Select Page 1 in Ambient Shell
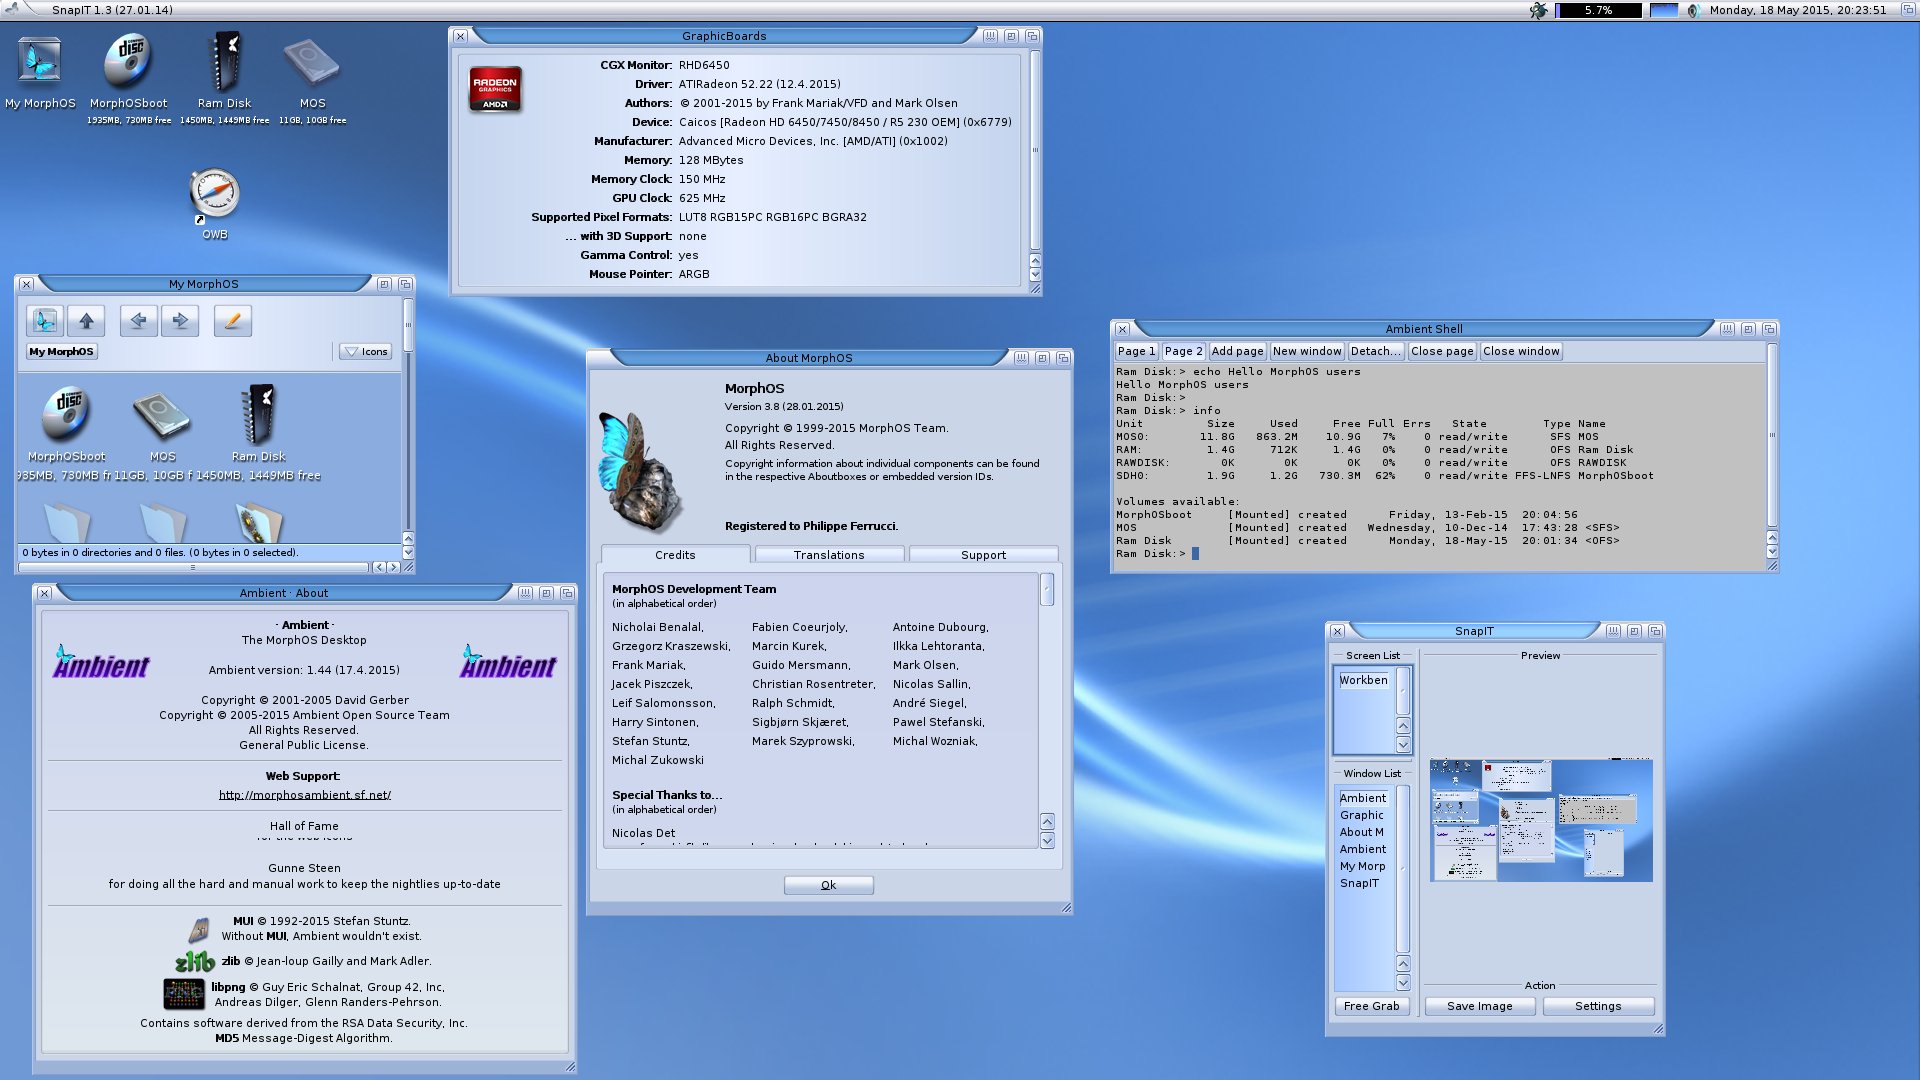Screen dimensions: 1920x1080 1136,351
